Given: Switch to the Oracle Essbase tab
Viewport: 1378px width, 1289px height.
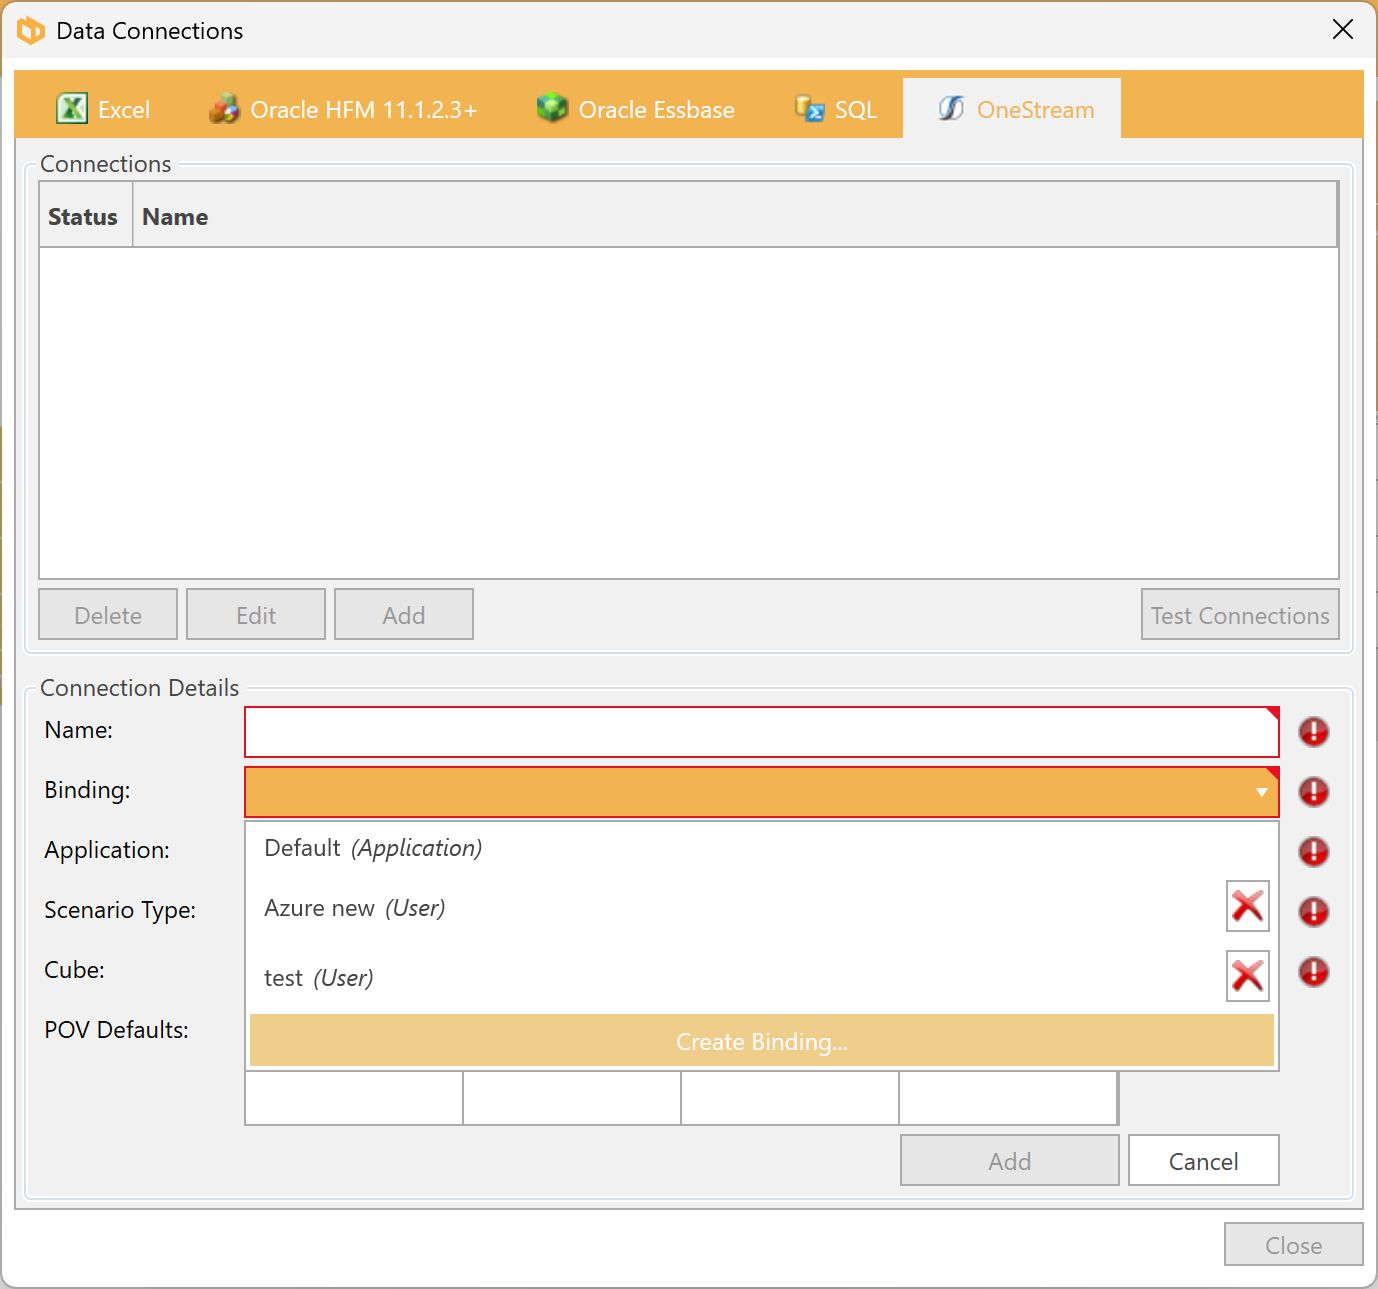Looking at the screenshot, I should click(636, 108).
